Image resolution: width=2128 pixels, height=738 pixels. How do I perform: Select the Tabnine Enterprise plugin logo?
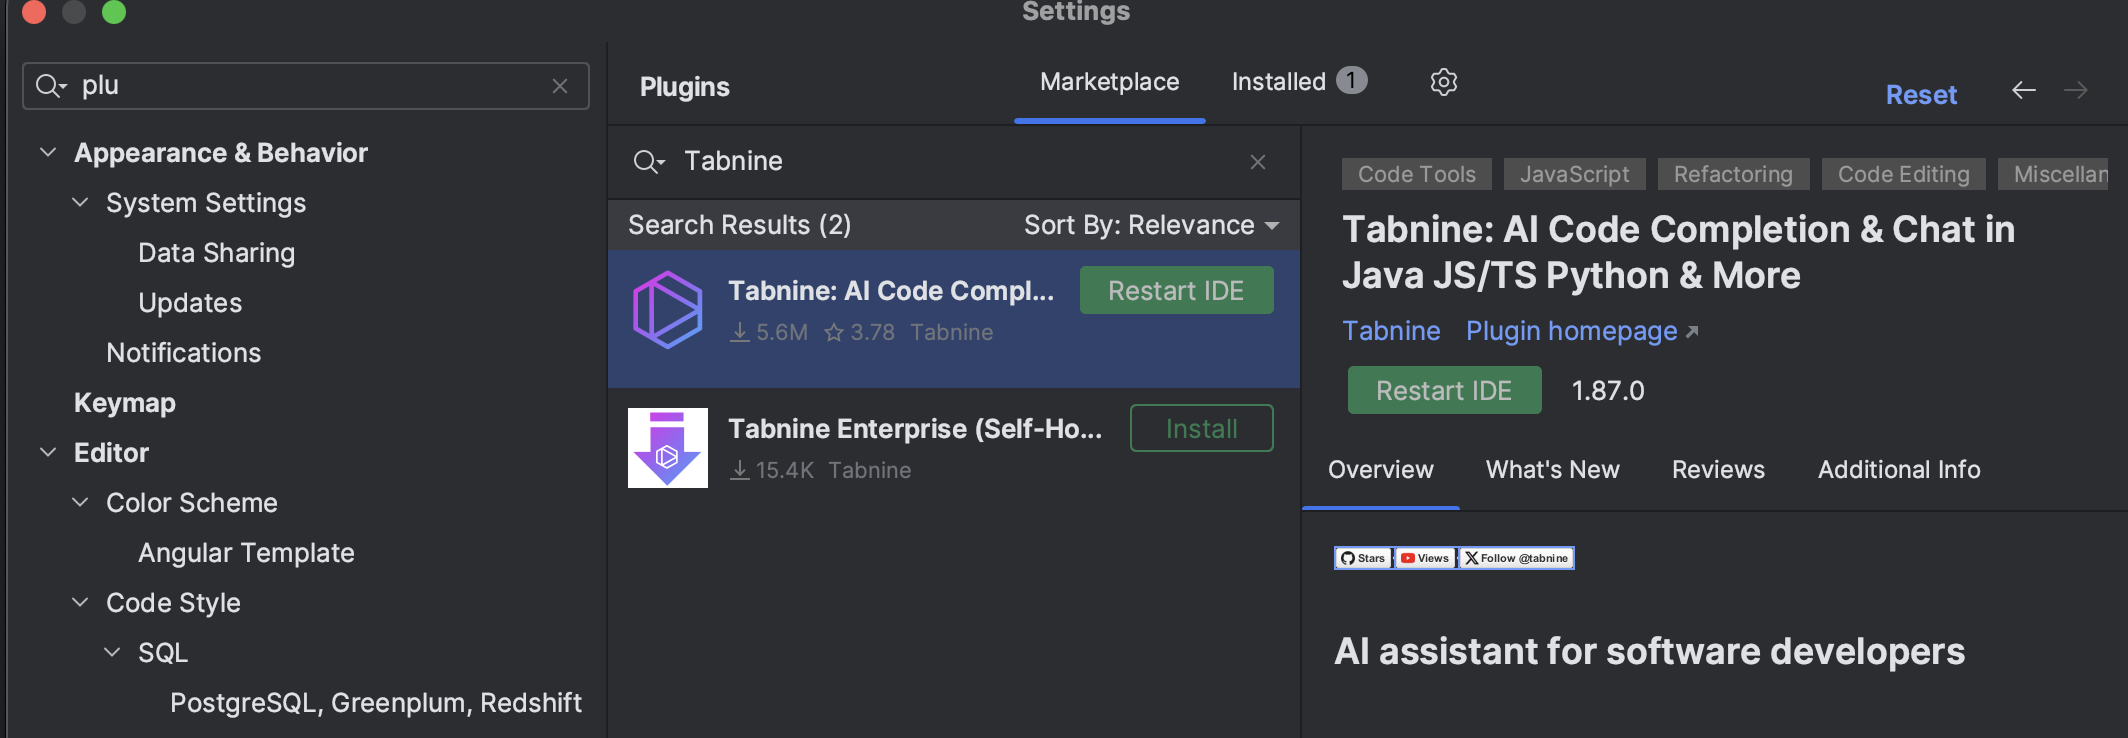coord(668,448)
